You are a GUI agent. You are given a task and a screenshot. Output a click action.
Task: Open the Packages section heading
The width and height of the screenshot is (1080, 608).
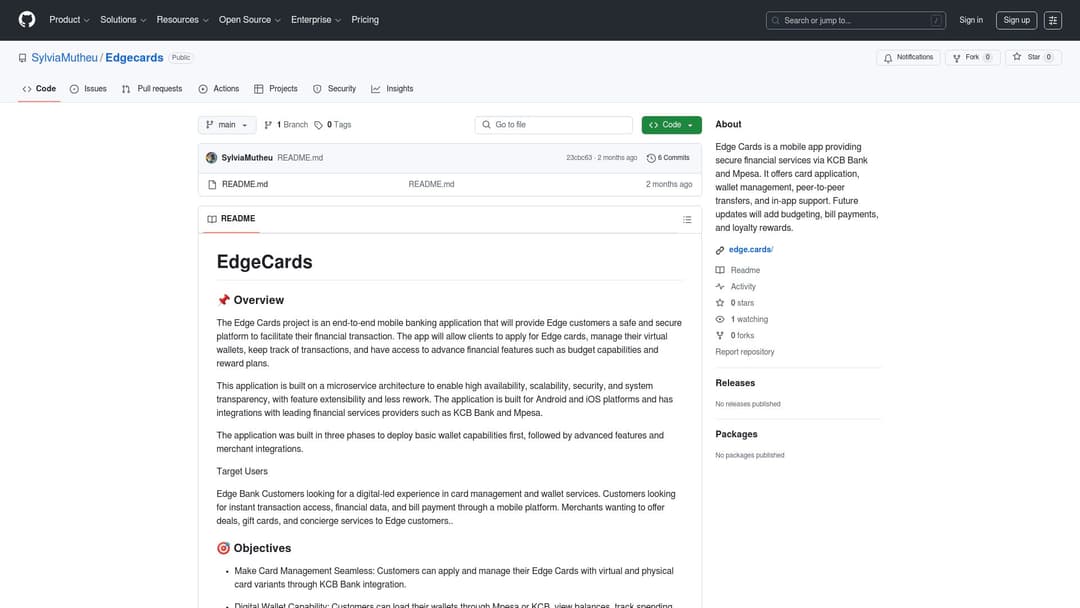736,434
